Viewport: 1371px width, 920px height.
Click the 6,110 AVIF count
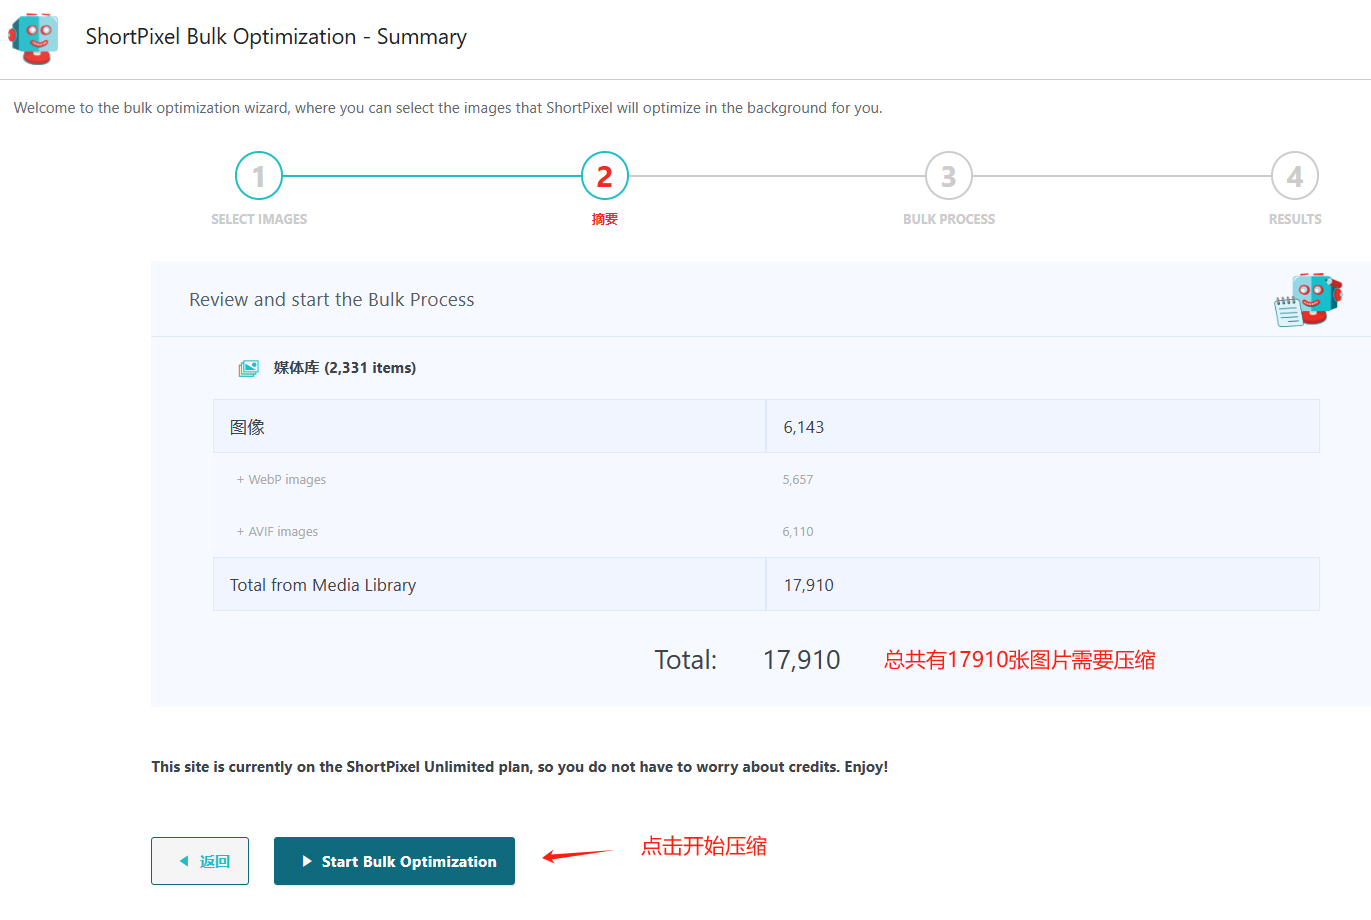coord(798,531)
